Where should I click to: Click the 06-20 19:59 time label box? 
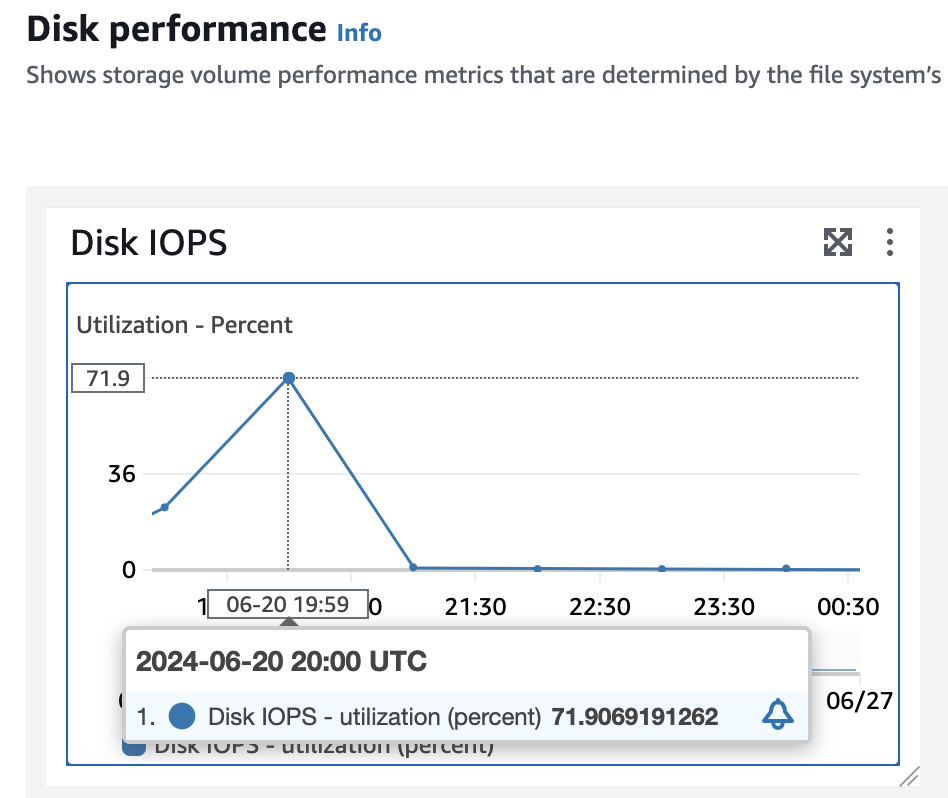287,605
